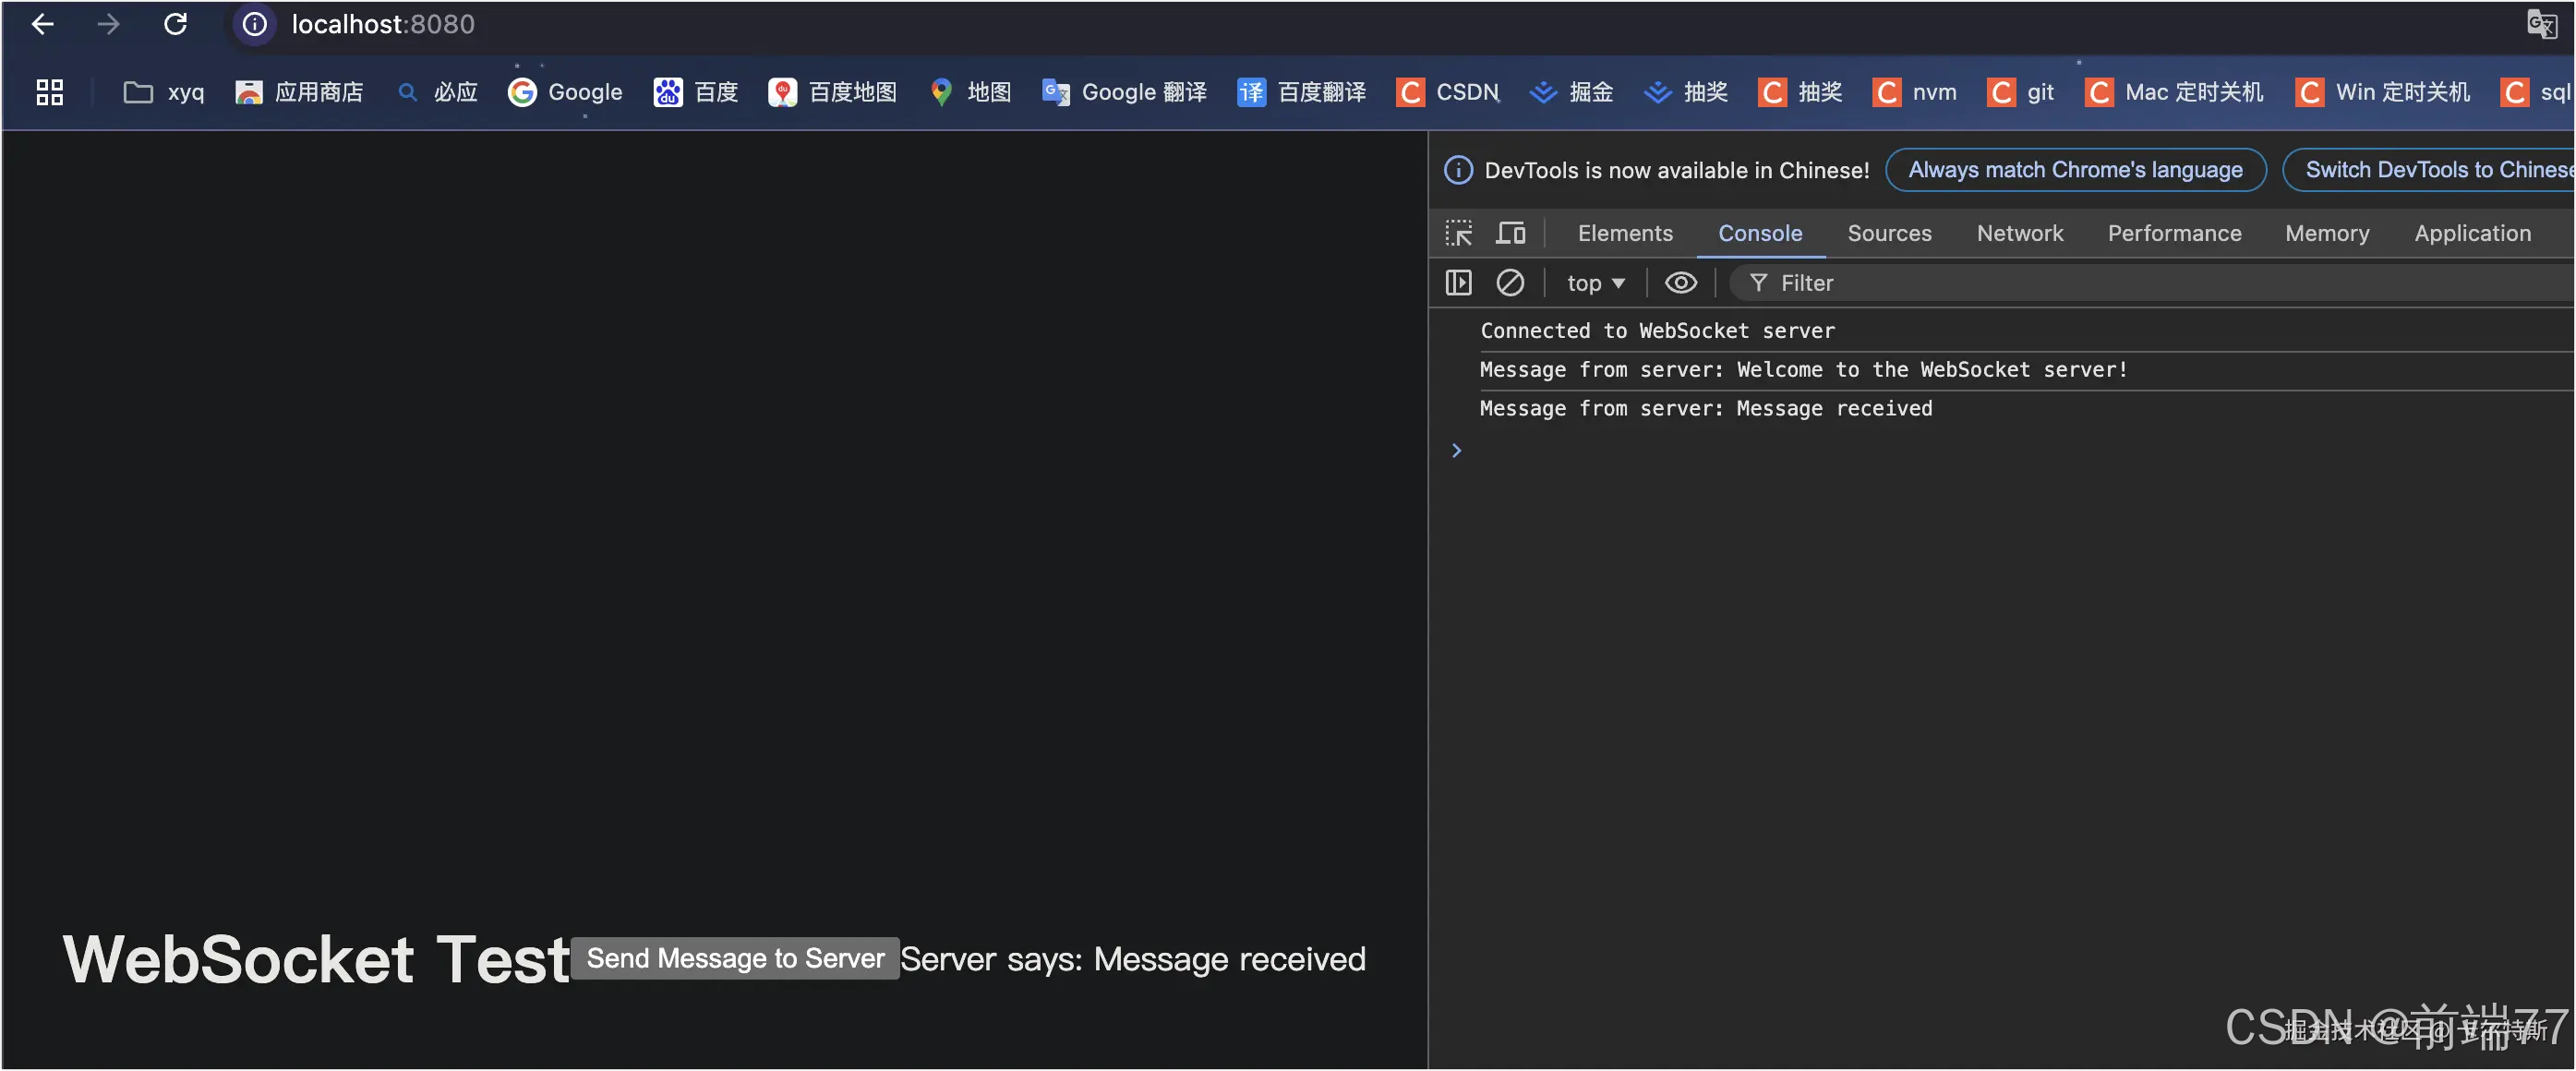Expand the xyq bookmarks folder
This screenshot has width=2576, height=1071.
click(x=164, y=92)
